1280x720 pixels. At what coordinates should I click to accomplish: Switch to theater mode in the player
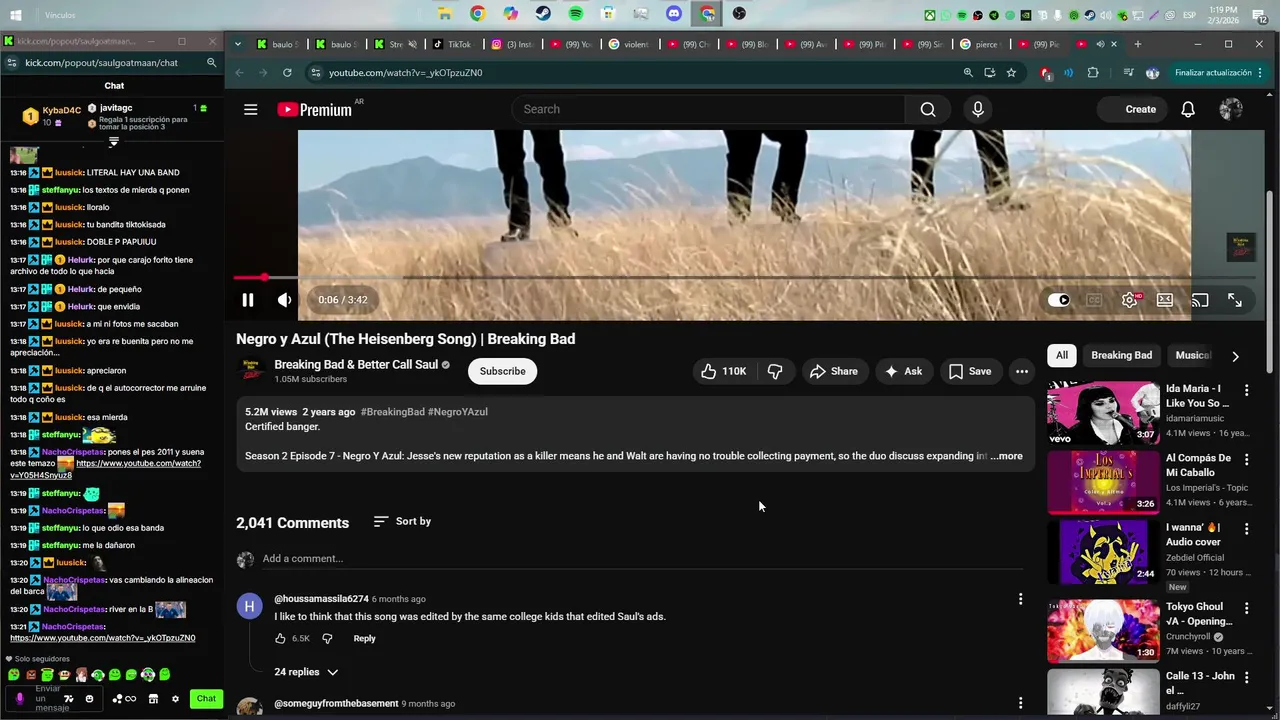click(x=1165, y=300)
